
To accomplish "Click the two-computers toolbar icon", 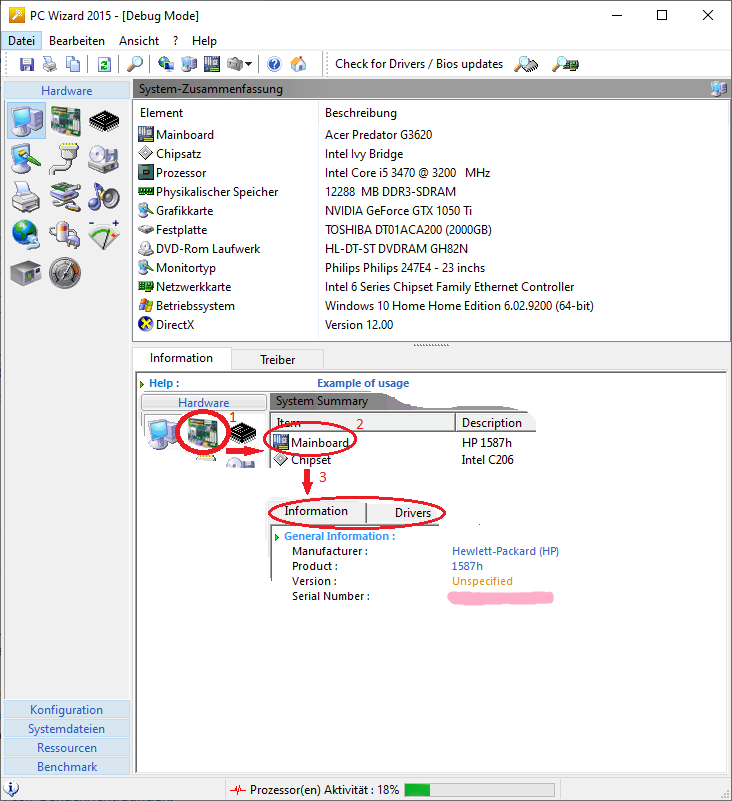I will click(188, 64).
